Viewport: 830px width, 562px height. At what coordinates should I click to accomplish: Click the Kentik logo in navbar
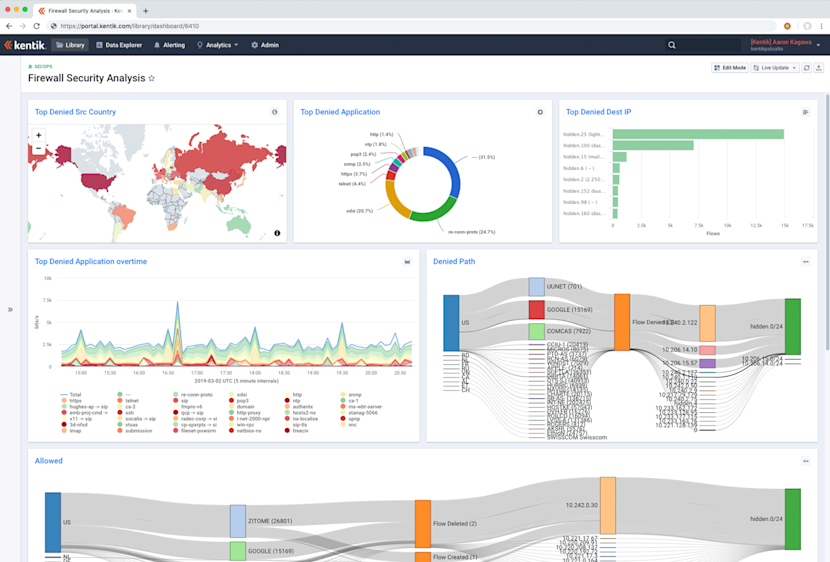coord(25,46)
